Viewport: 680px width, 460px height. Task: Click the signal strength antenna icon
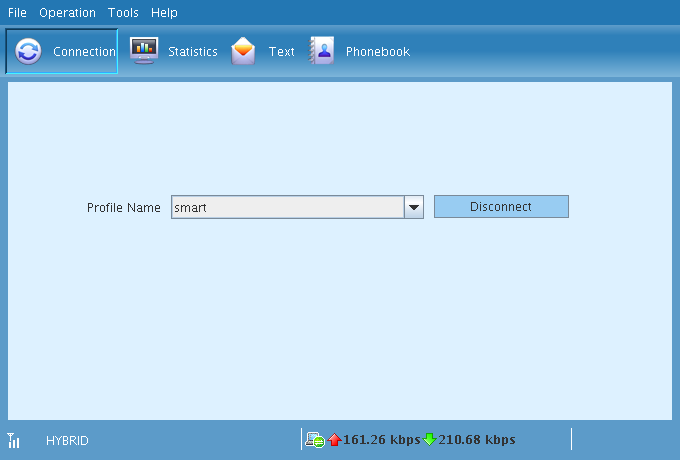pyautogui.click(x=13, y=440)
